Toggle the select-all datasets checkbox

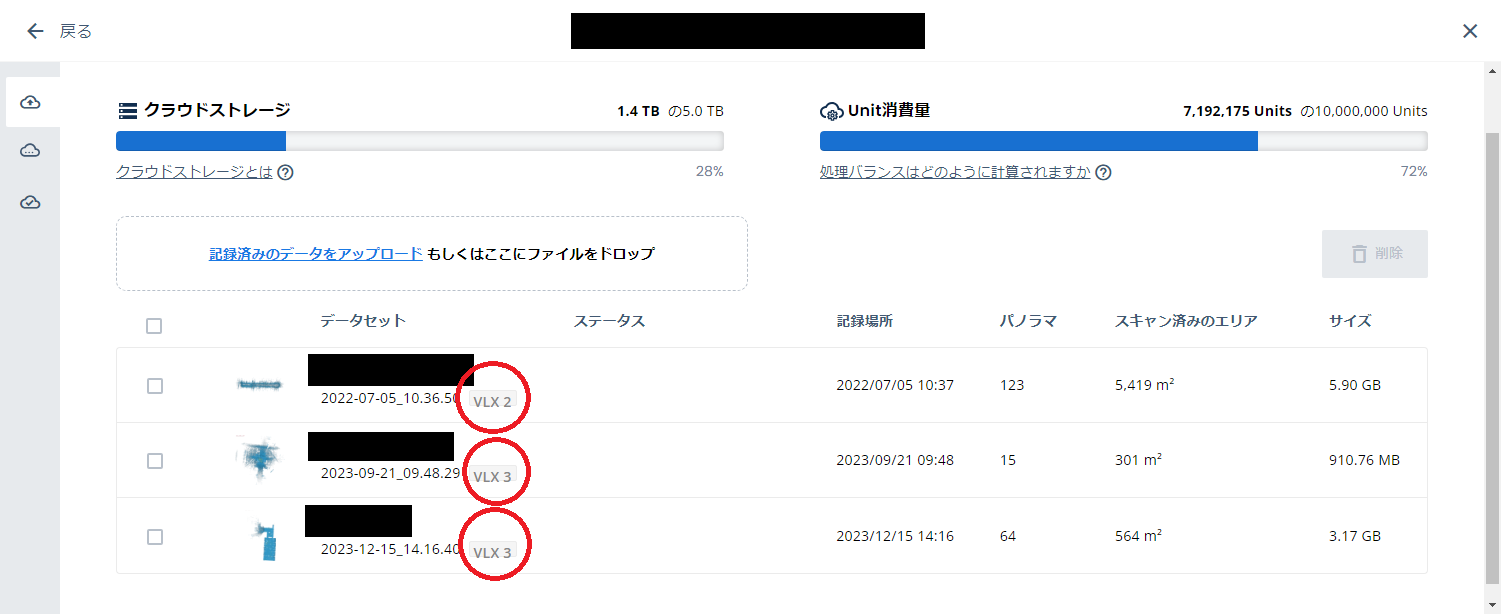point(154,326)
